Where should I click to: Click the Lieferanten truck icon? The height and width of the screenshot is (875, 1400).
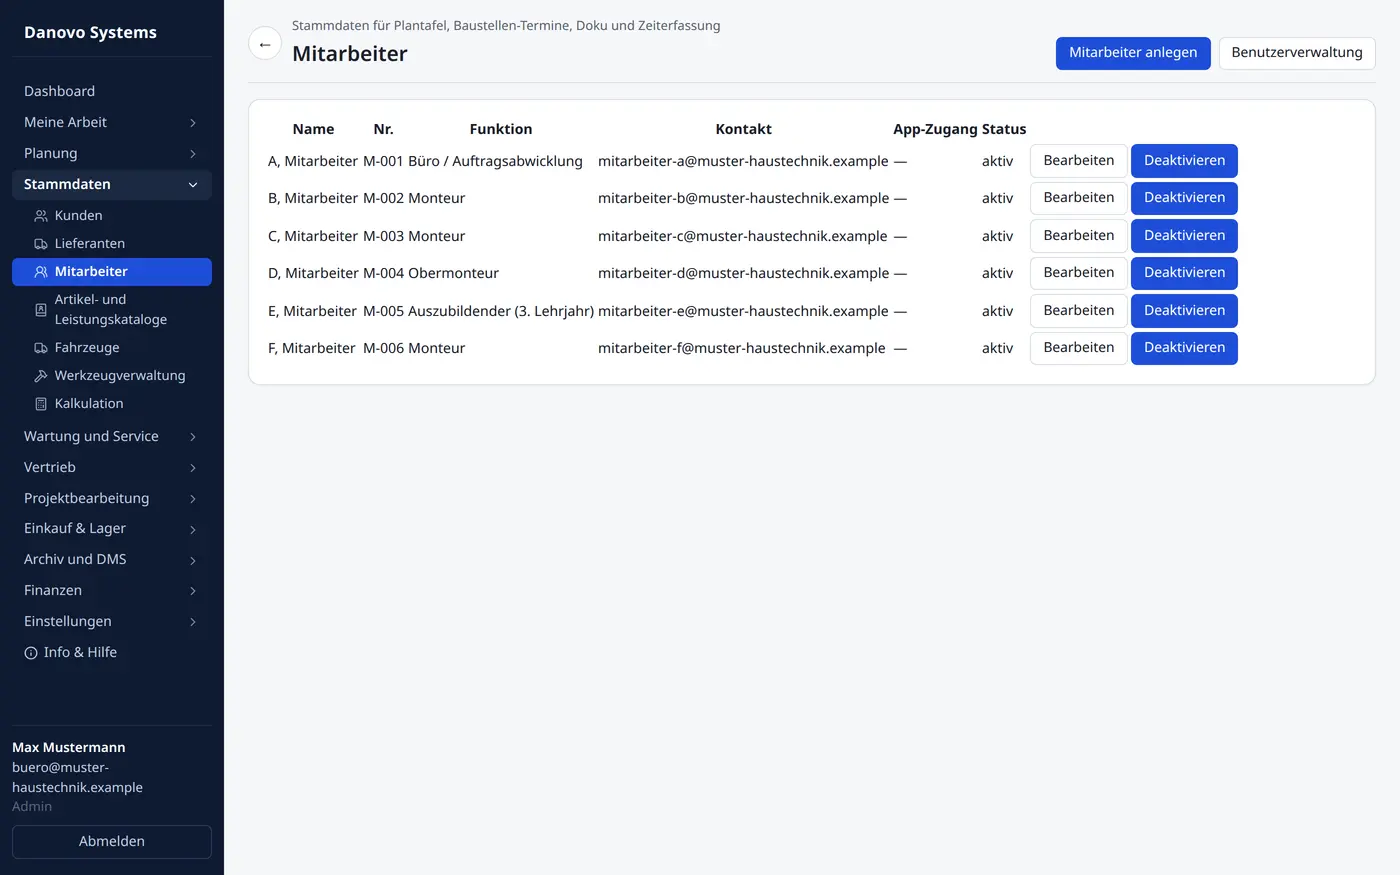tap(41, 244)
